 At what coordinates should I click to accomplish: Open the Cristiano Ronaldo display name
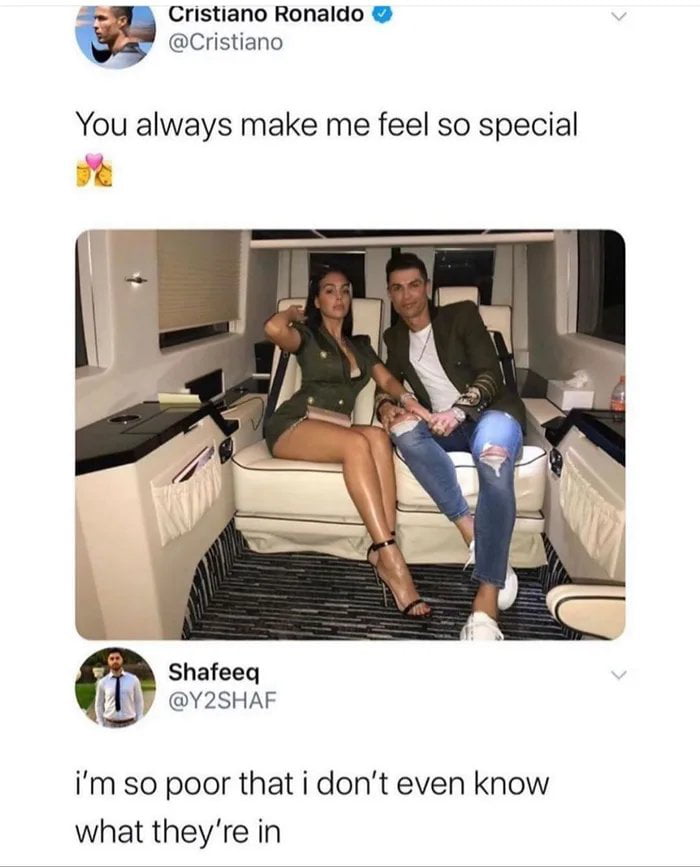269,14
